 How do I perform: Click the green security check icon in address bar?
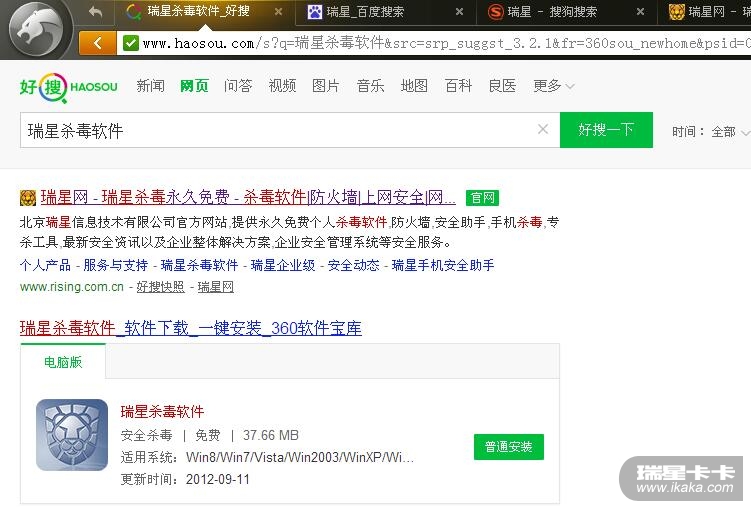130,43
